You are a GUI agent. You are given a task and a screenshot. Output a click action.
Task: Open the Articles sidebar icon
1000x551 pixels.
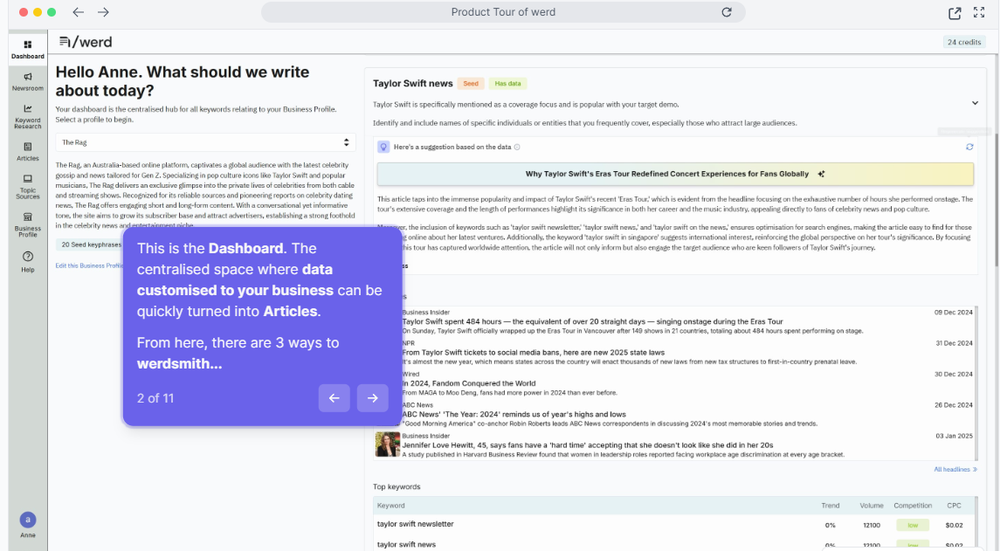pos(27,152)
